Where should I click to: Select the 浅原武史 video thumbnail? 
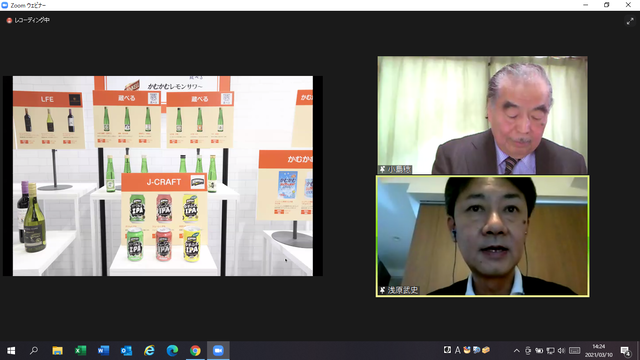[482, 236]
